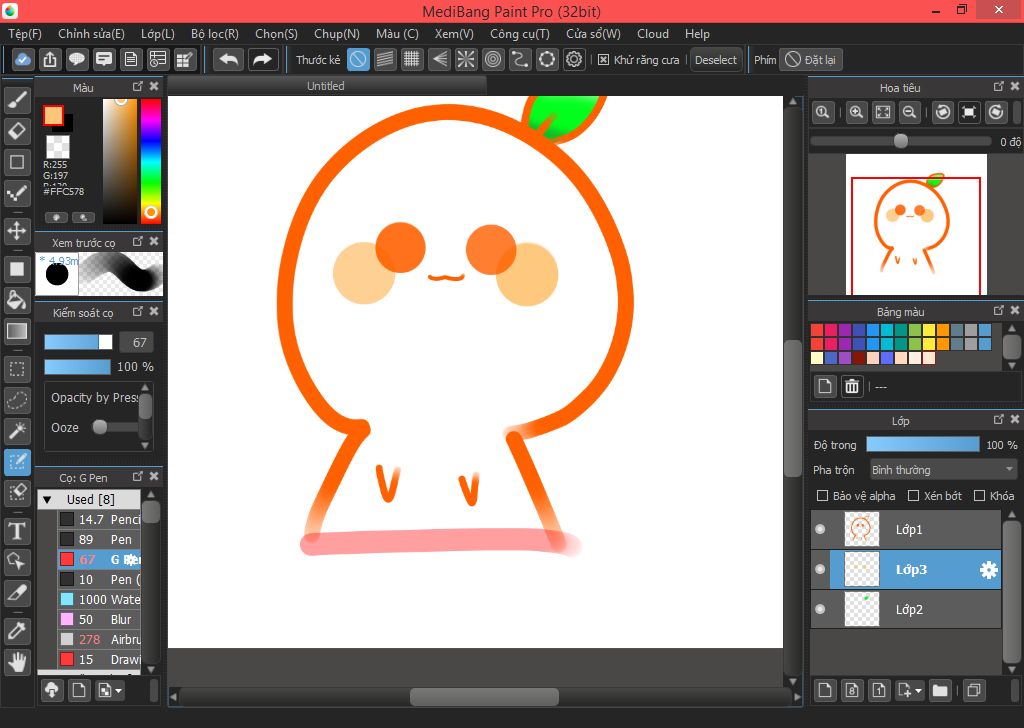Click the foreground color swatch
1024x728 pixels.
54,116
